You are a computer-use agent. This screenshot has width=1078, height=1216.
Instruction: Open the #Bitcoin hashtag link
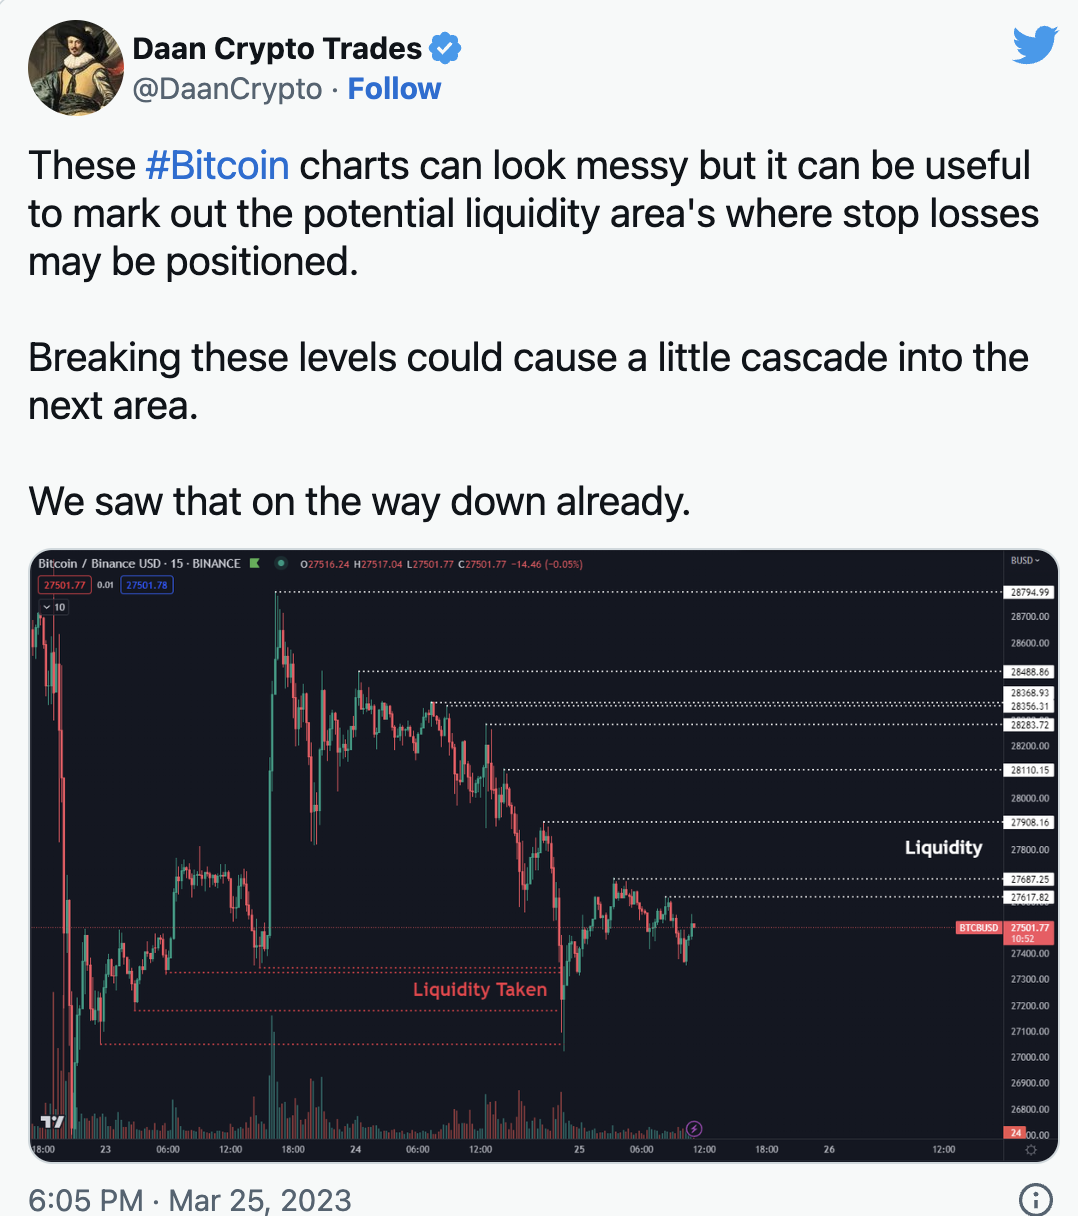pyautogui.click(x=217, y=165)
